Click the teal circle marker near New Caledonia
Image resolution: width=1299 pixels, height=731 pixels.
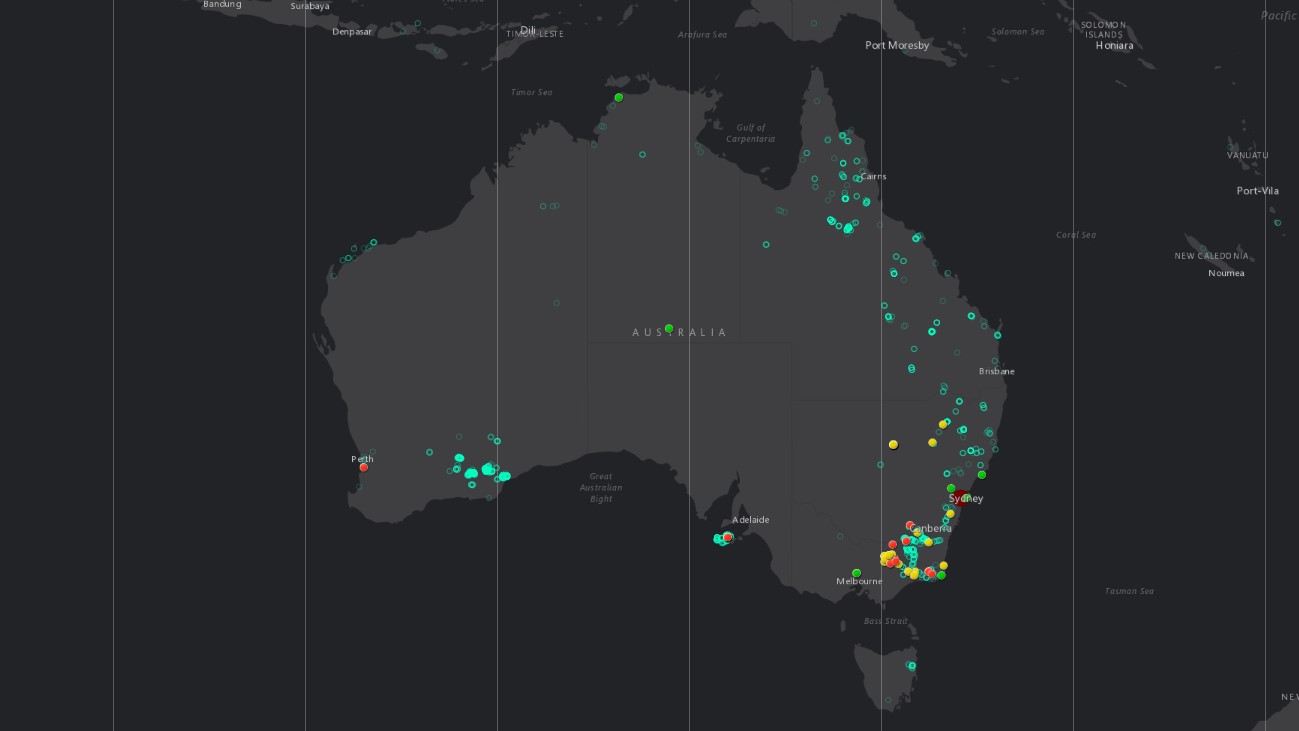pyautogui.click(x=1277, y=223)
